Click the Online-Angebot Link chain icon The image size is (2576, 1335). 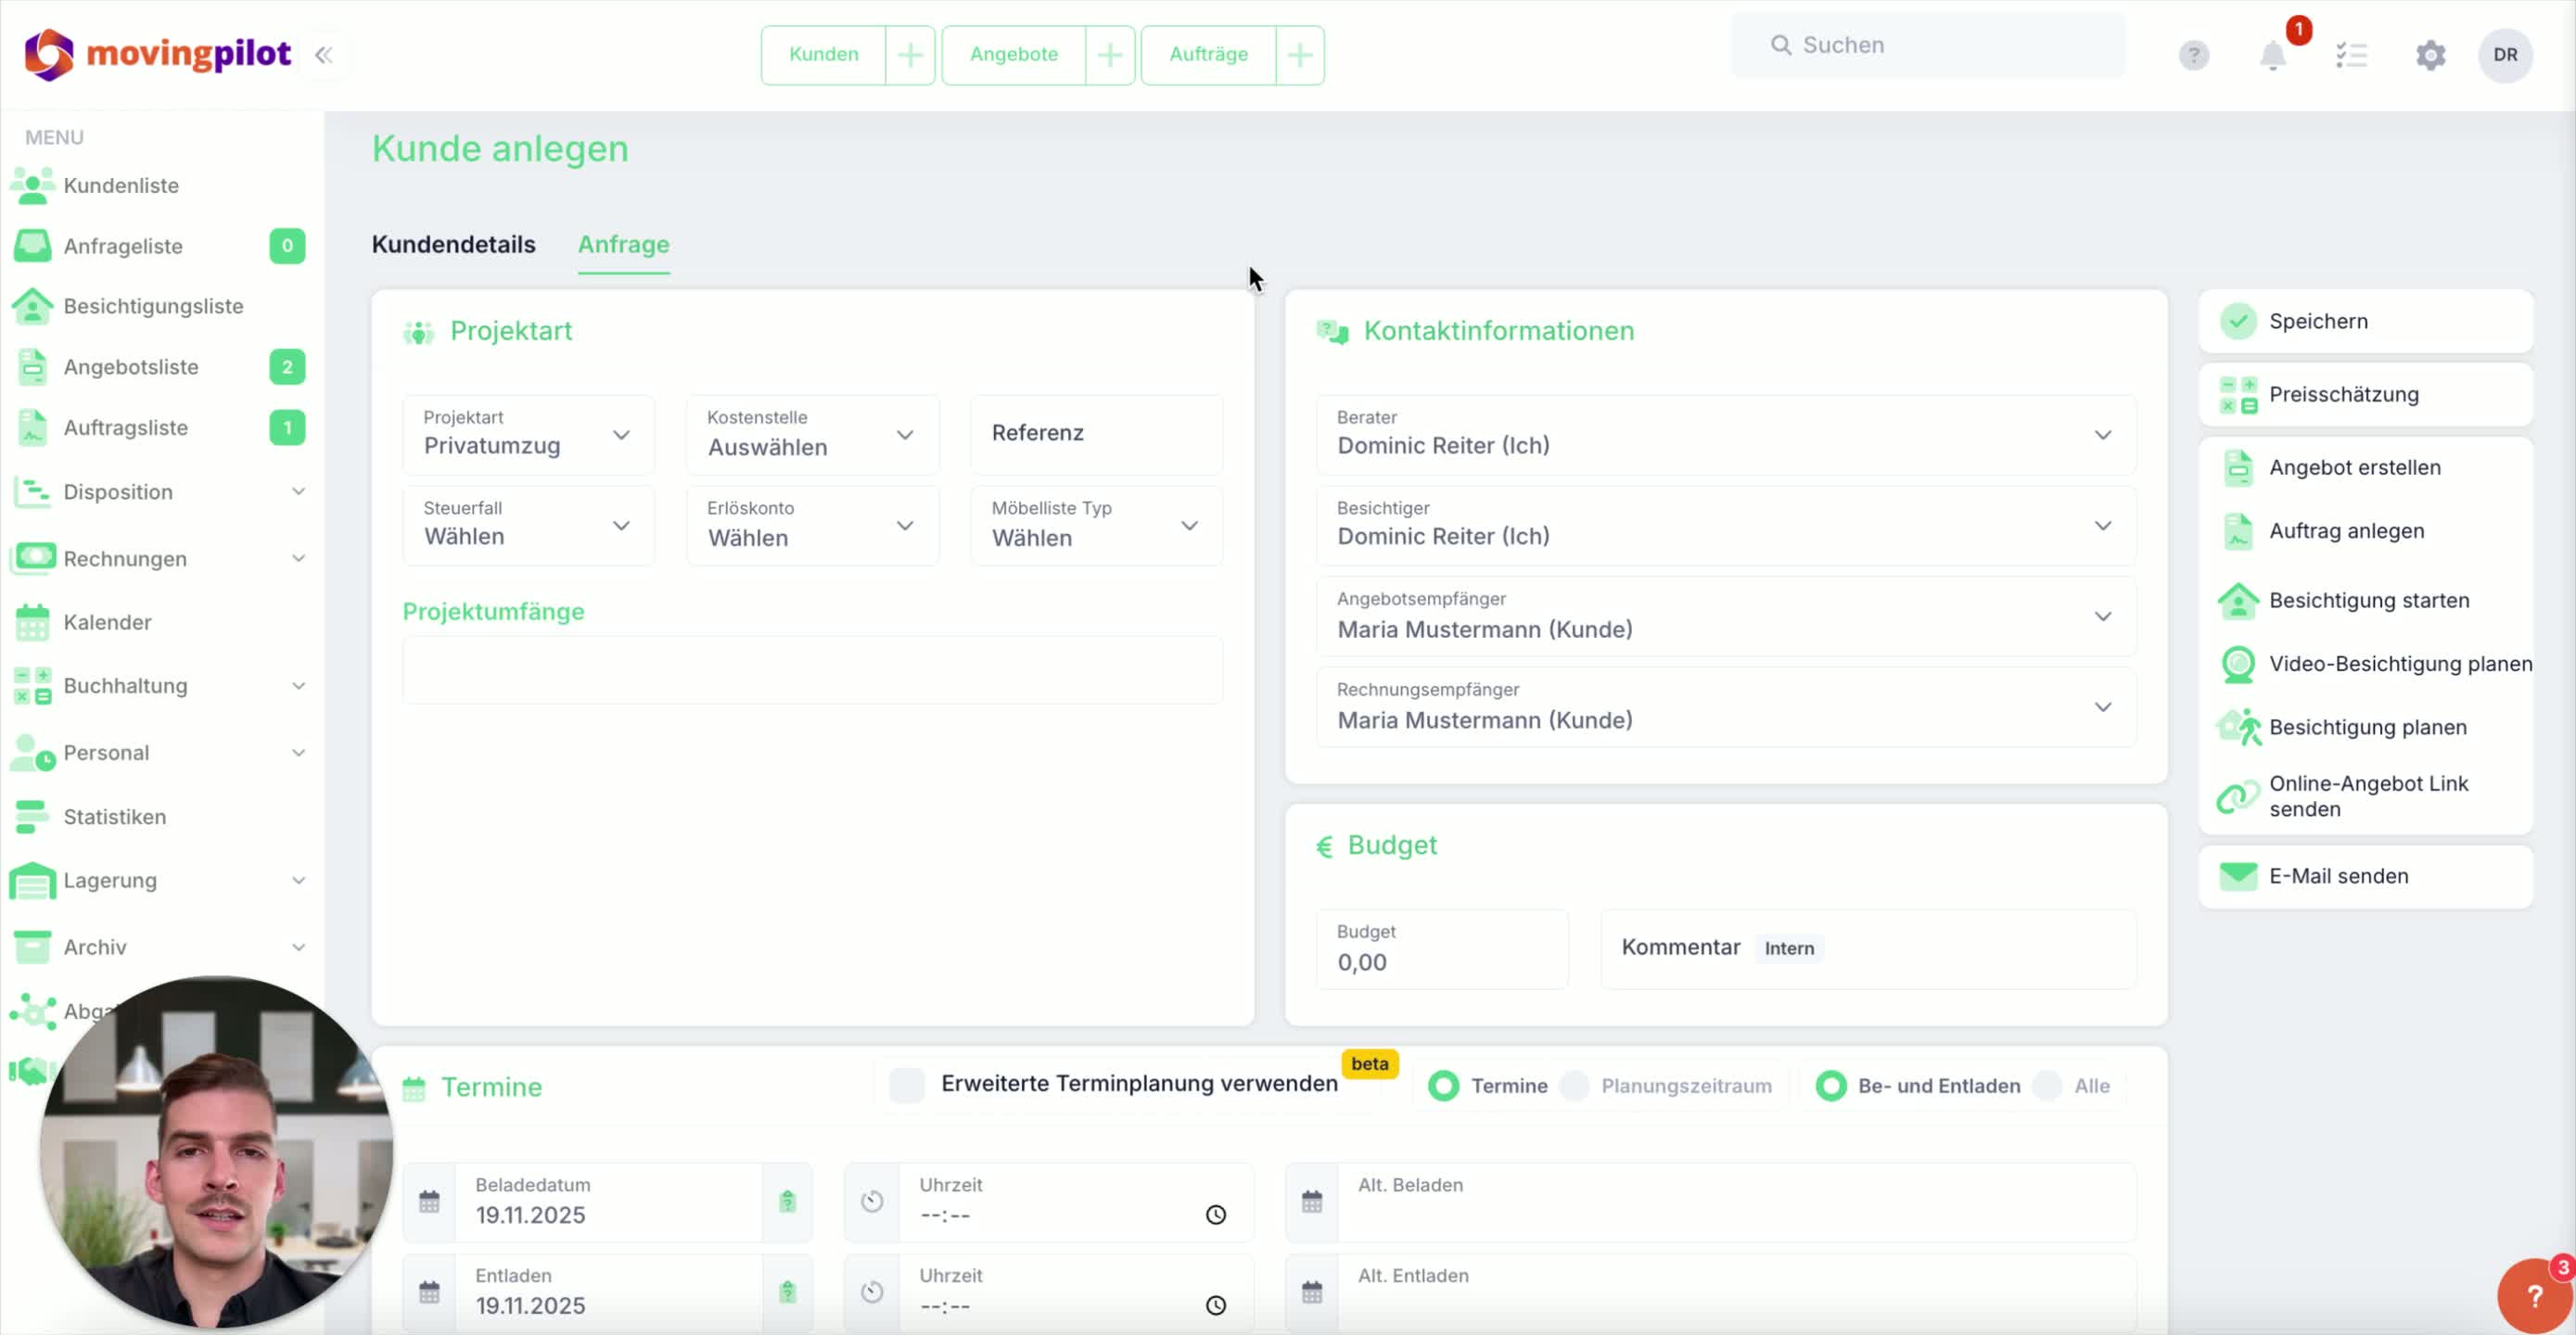pyautogui.click(x=2238, y=797)
